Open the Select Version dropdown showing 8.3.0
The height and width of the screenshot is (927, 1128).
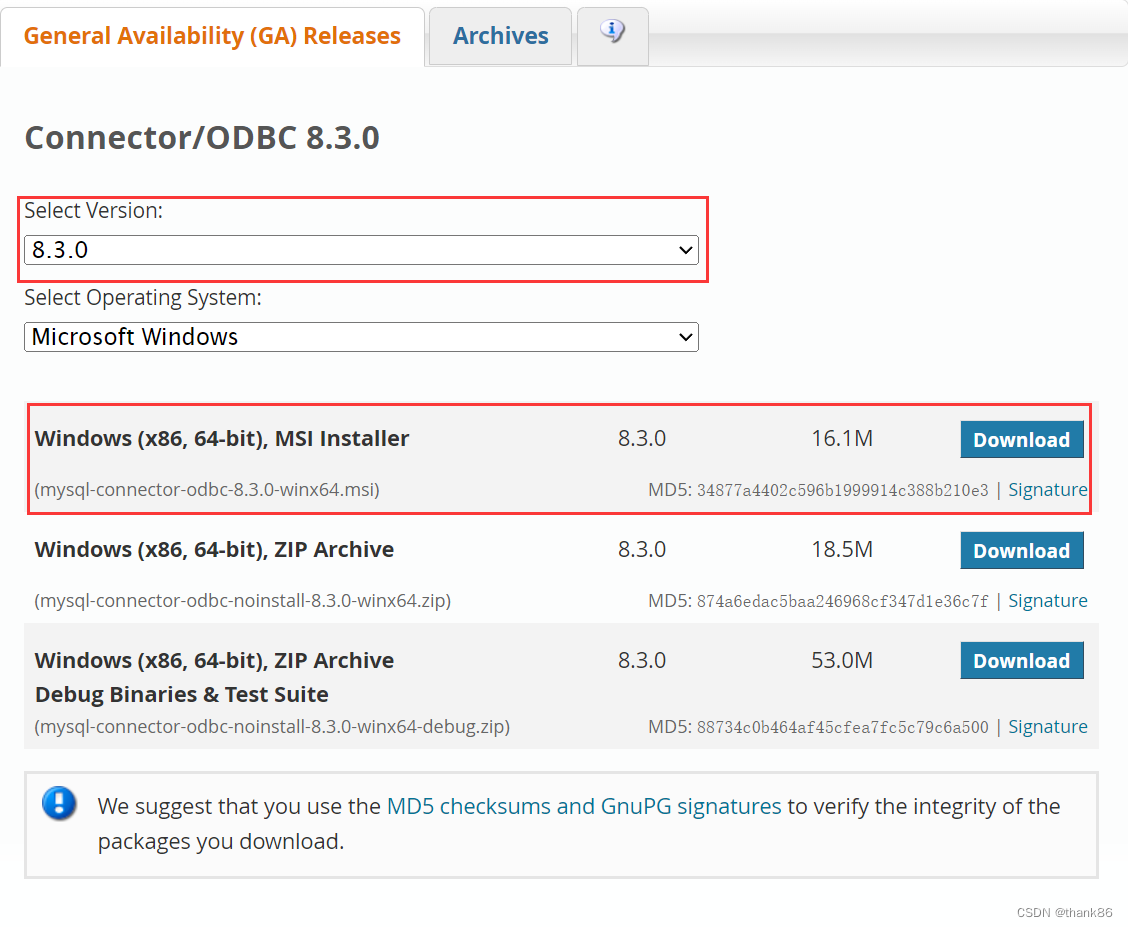[x=360, y=250]
